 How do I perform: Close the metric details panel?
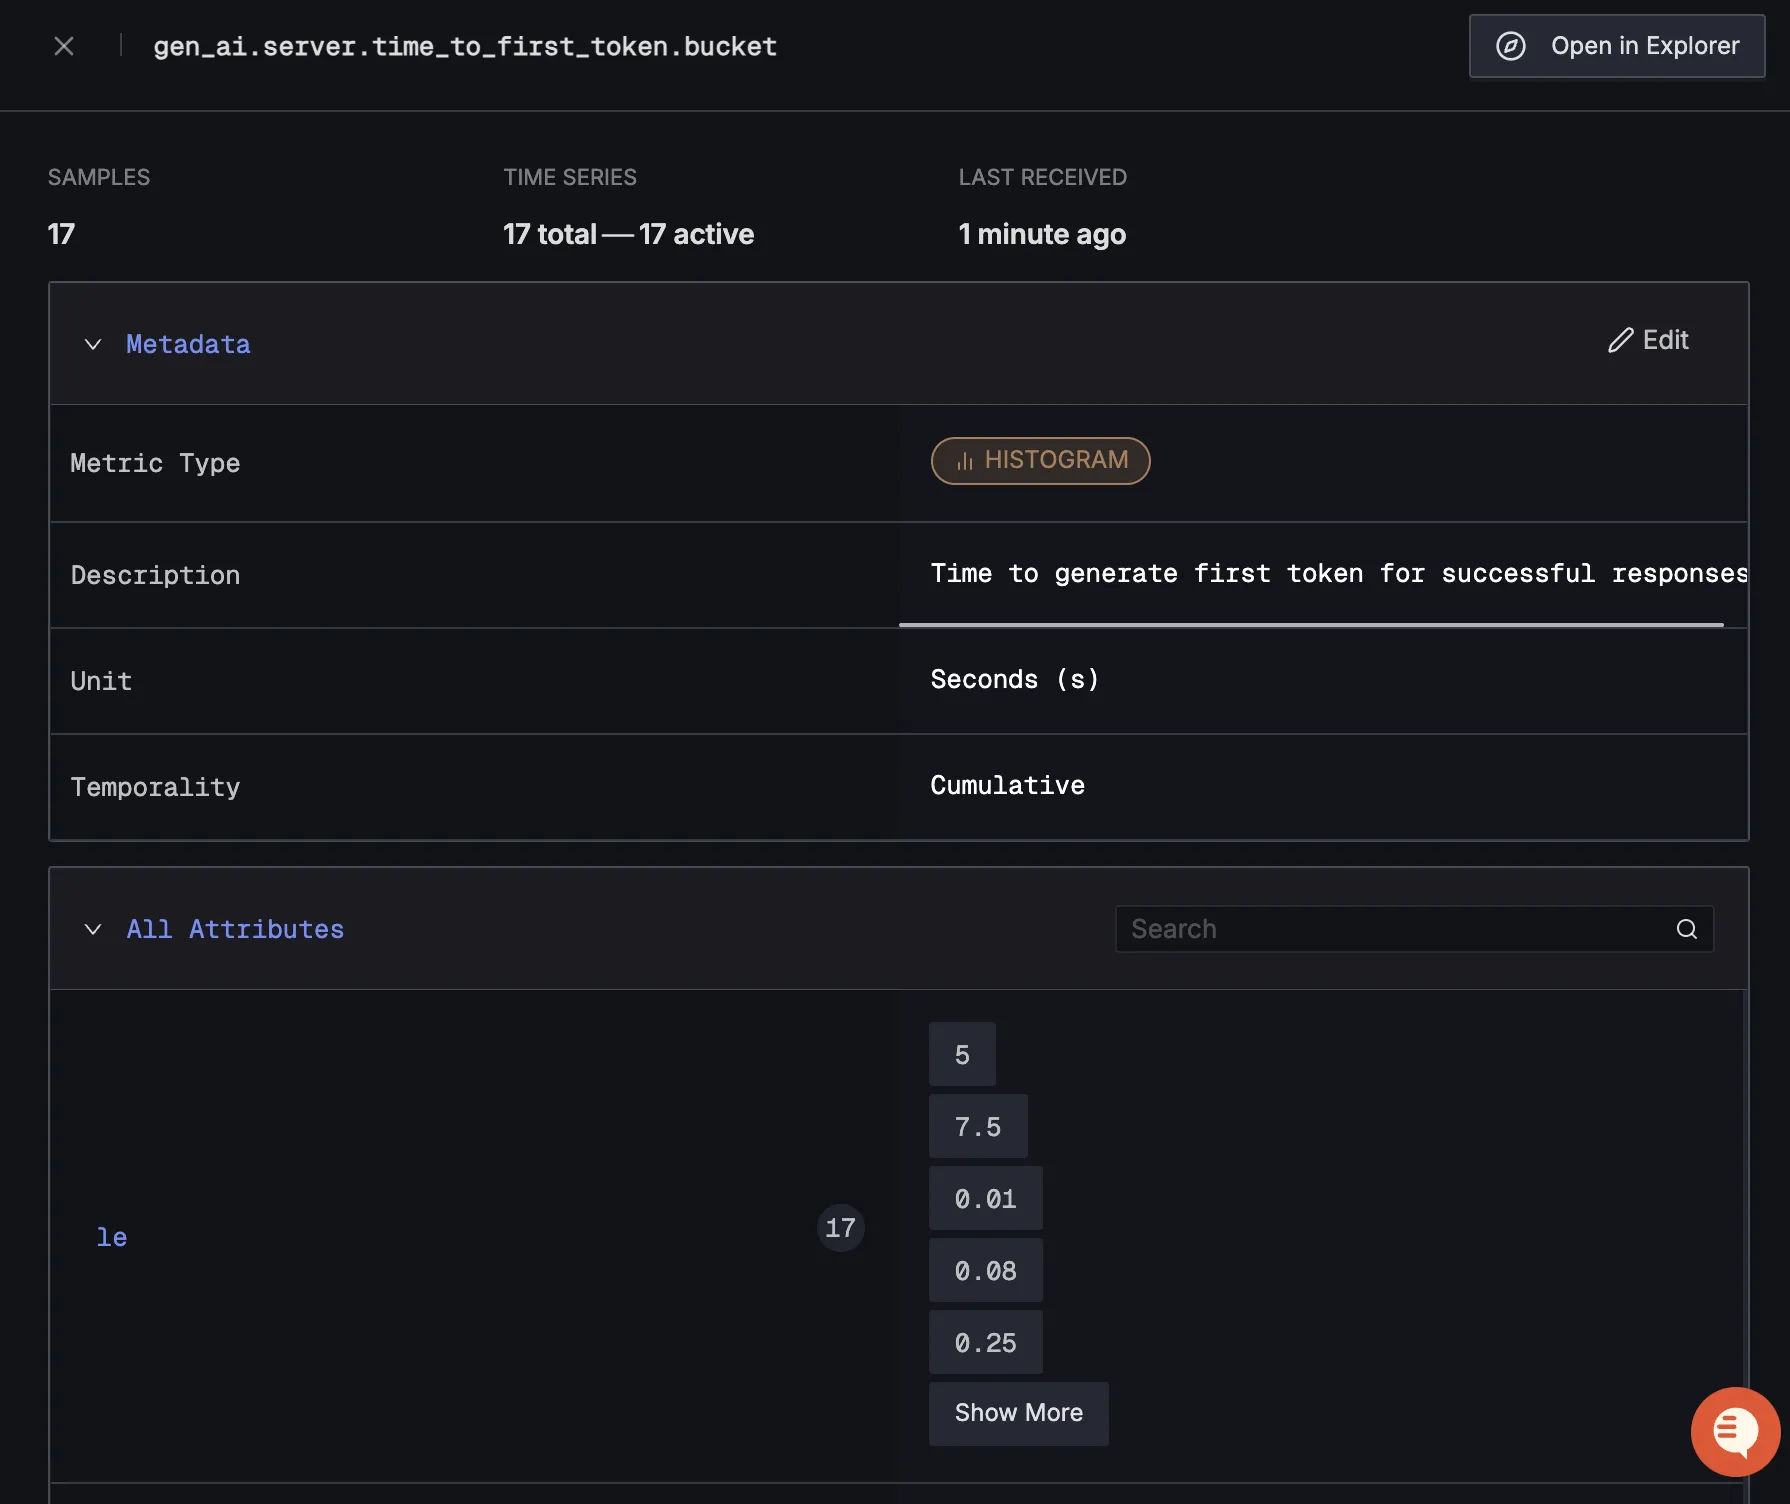(64, 46)
